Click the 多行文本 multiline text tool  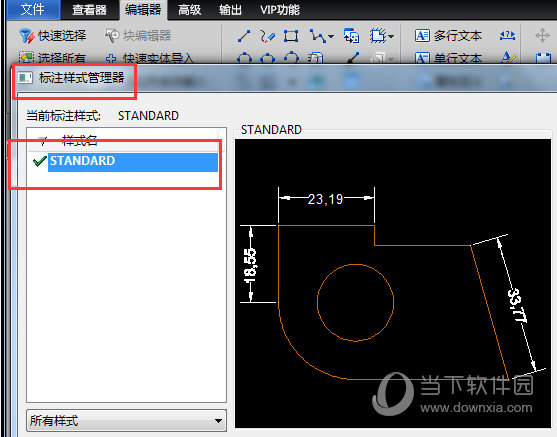click(x=448, y=36)
